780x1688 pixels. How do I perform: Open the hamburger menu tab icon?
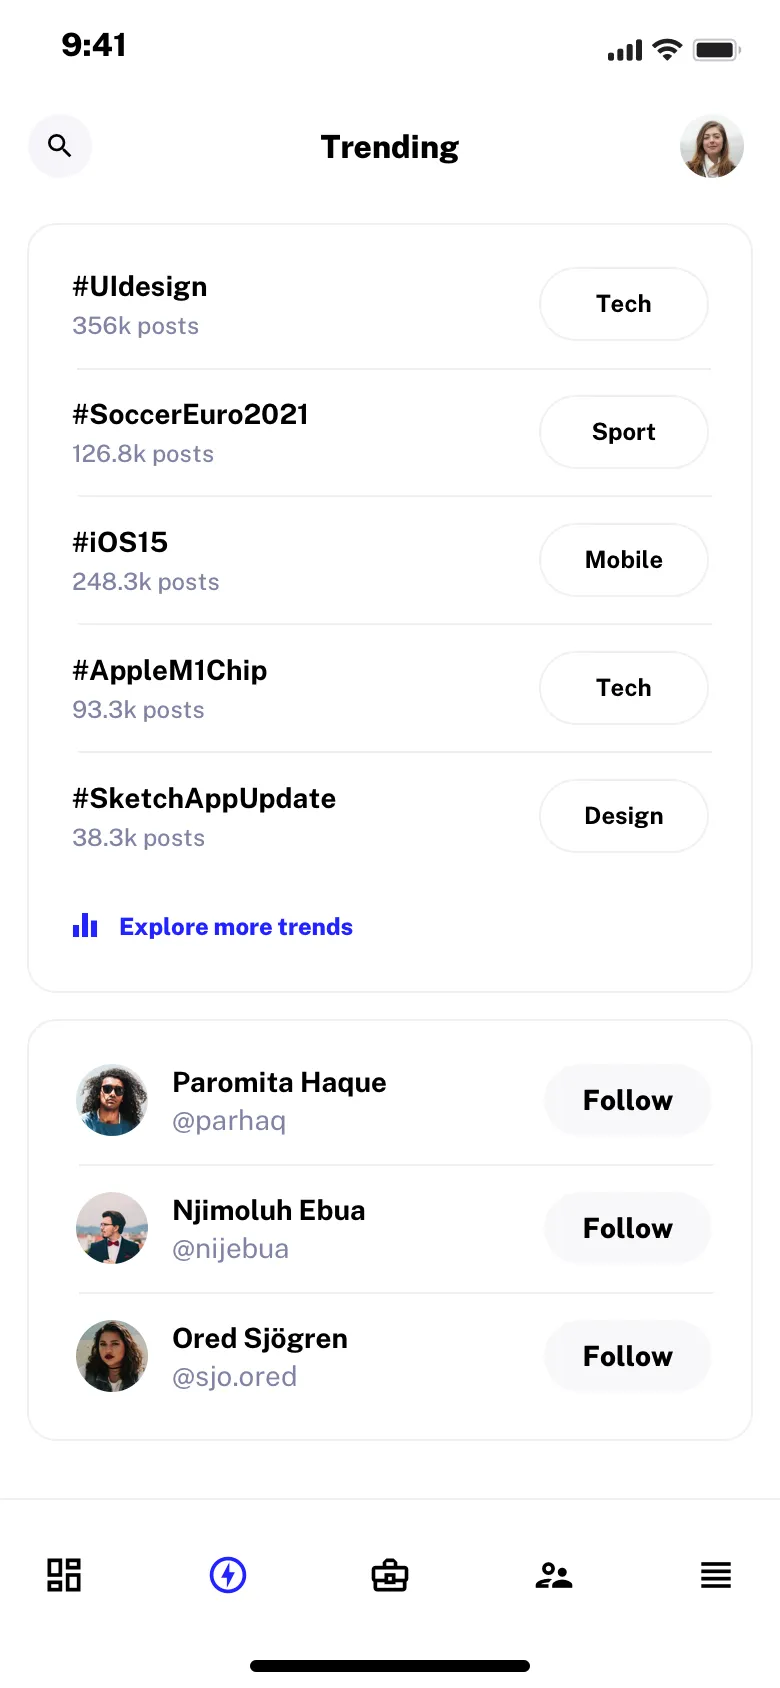716,1575
